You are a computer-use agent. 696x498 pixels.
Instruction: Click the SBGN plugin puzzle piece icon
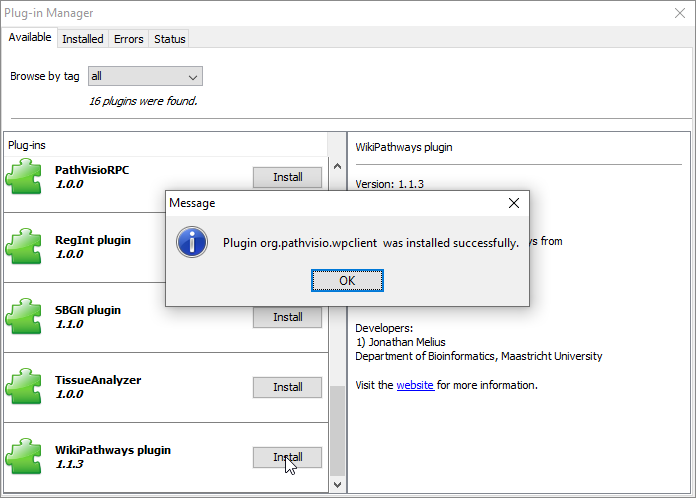(x=24, y=316)
